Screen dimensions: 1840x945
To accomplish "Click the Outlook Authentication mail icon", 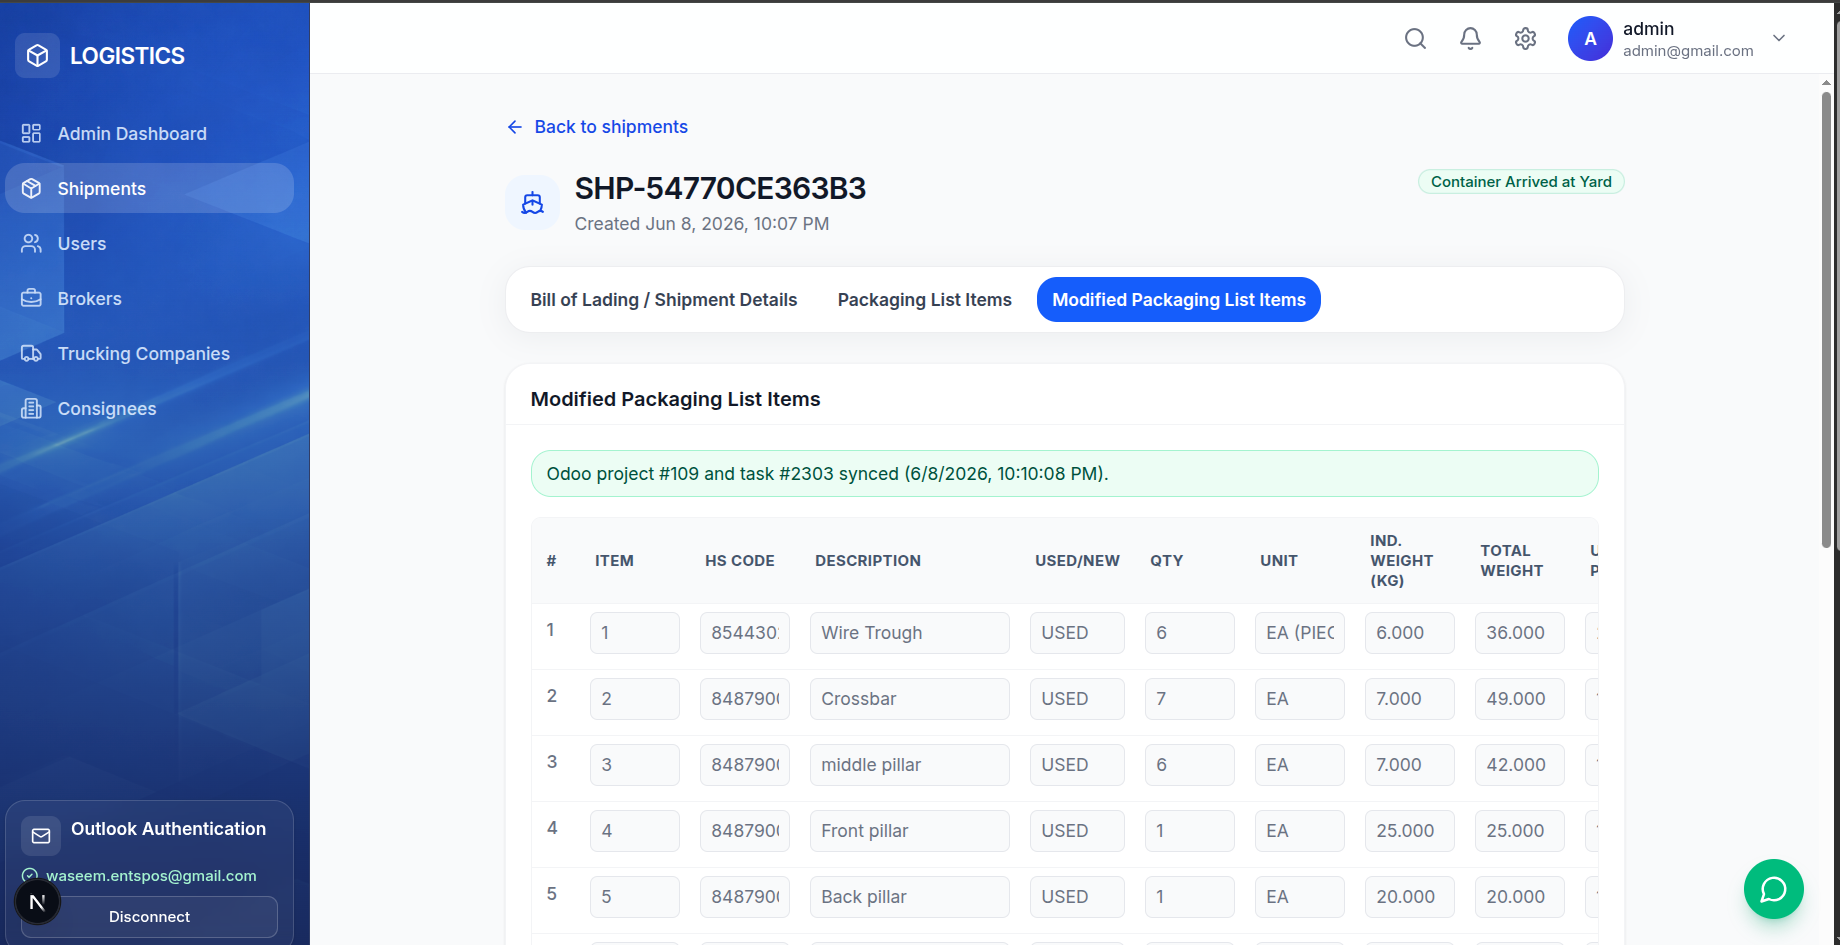I will pos(41,835).
